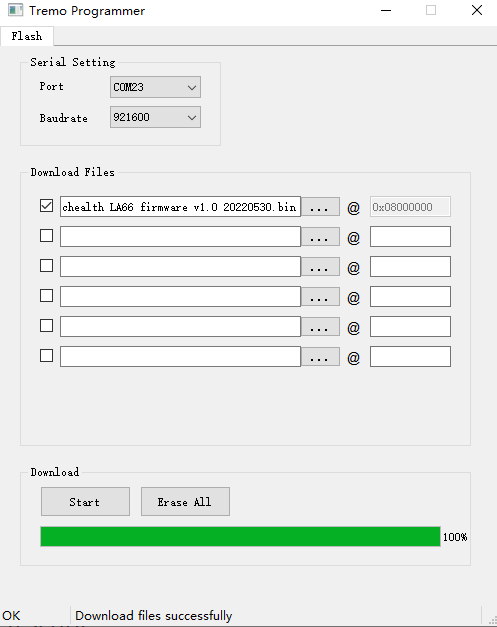Switch to the Flash tab

coord(27,36)
